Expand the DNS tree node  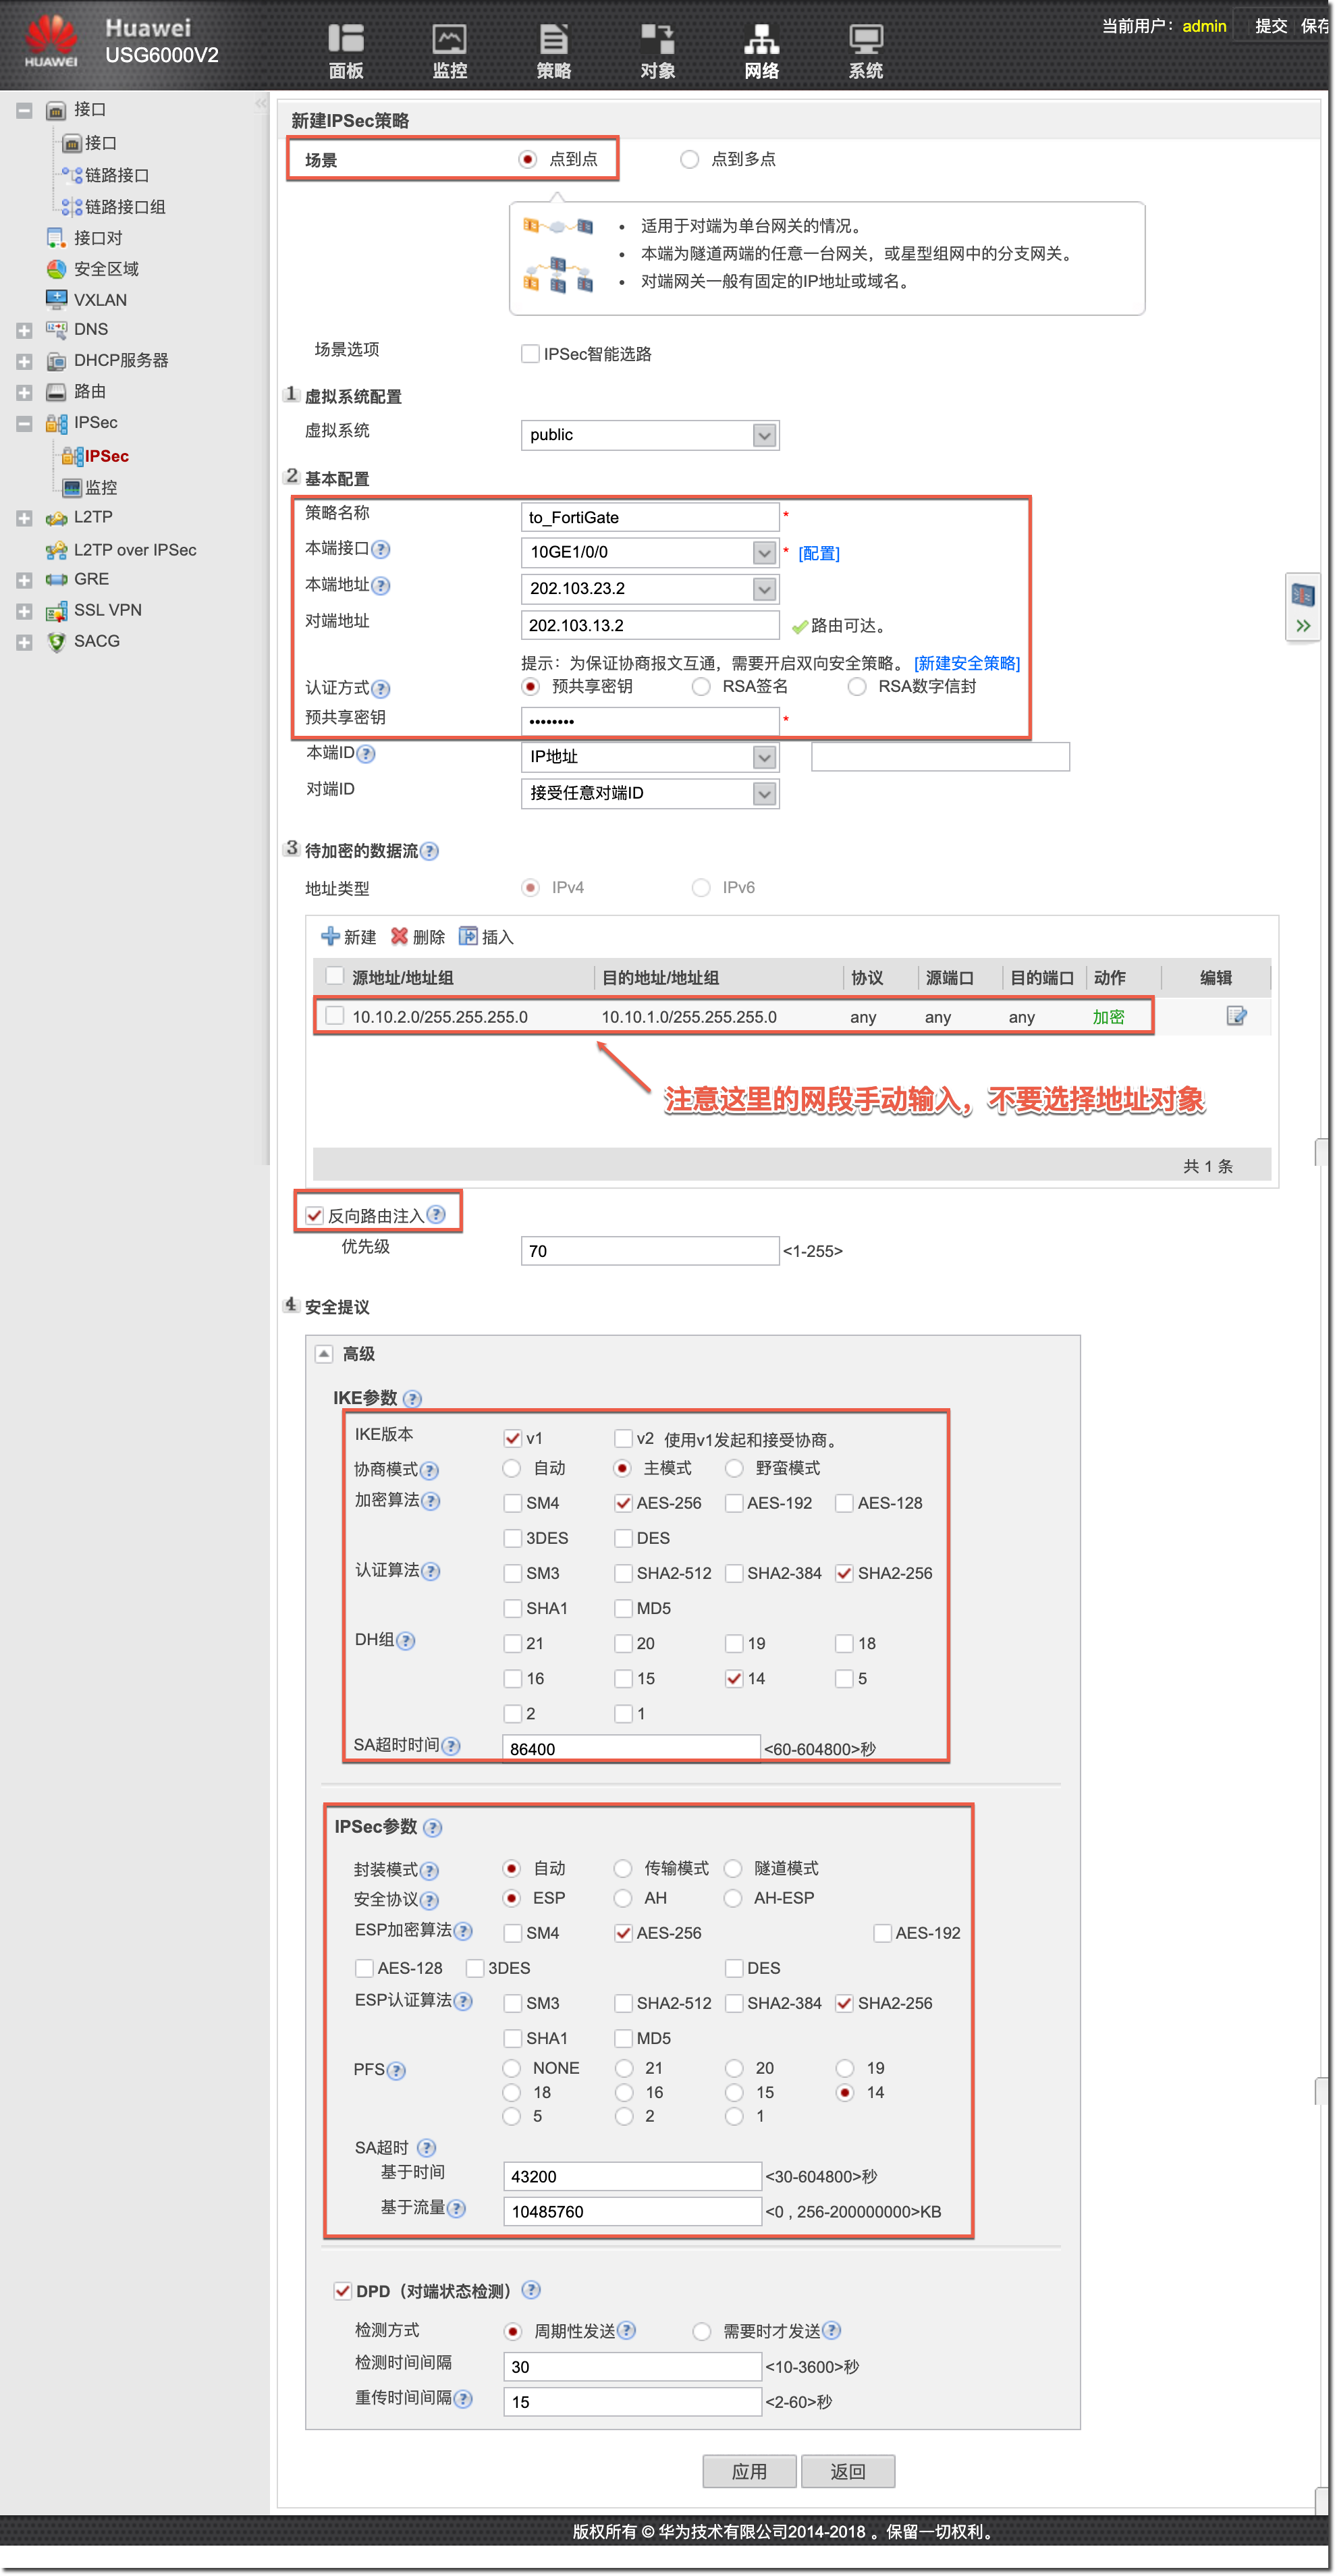(24, 330)
